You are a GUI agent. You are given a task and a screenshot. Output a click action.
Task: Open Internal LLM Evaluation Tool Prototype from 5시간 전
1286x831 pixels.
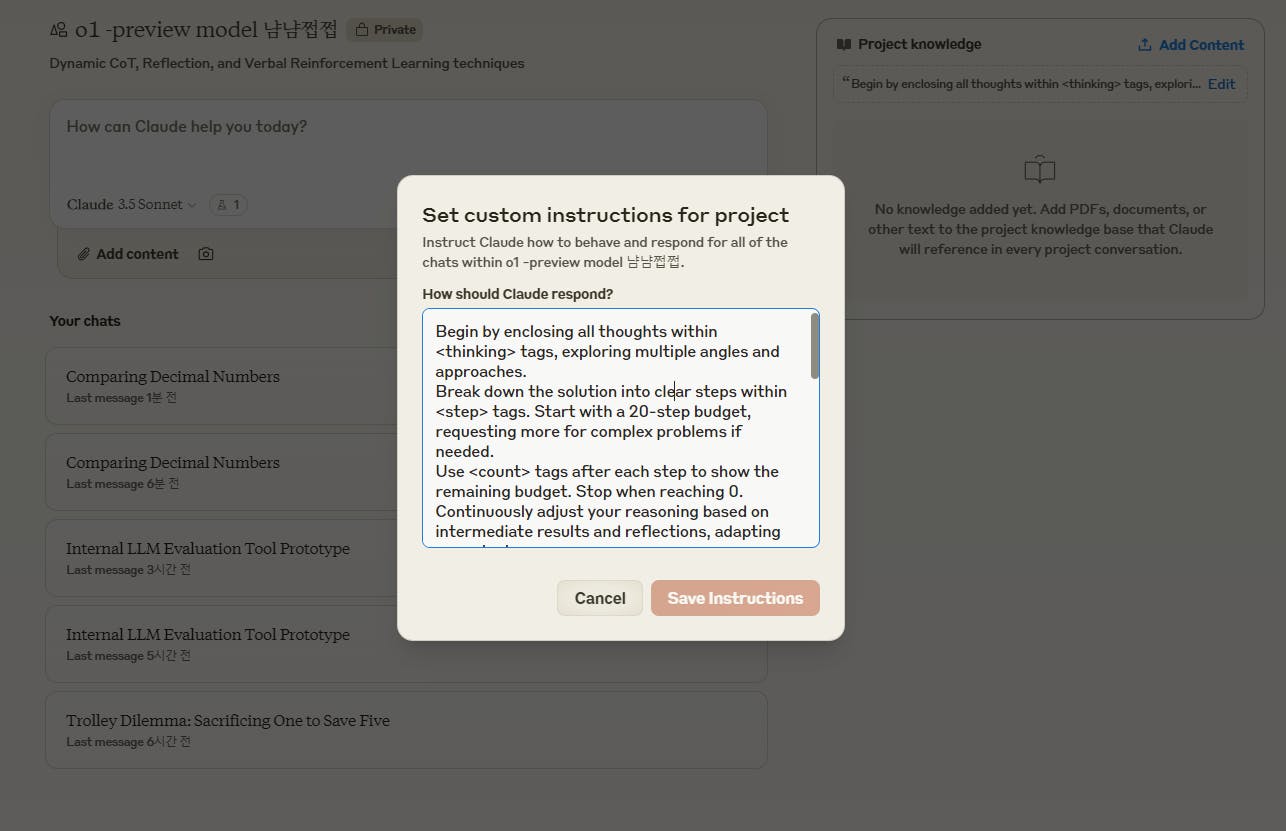tap(406, 644)
